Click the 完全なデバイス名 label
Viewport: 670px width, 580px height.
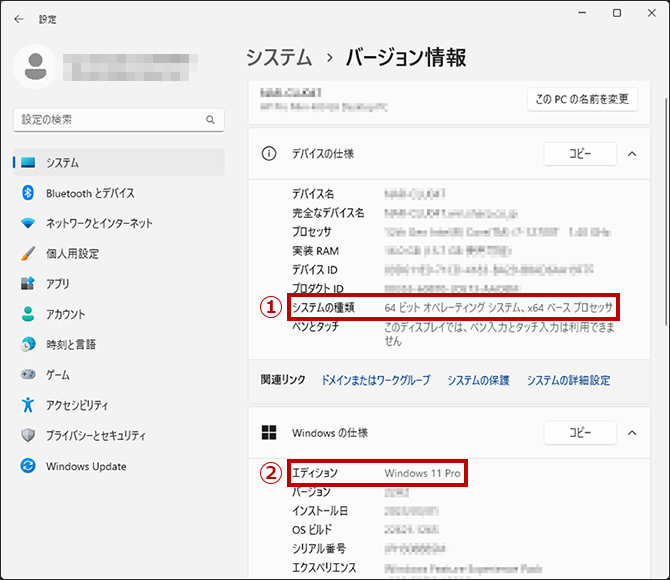coord(328,213)
